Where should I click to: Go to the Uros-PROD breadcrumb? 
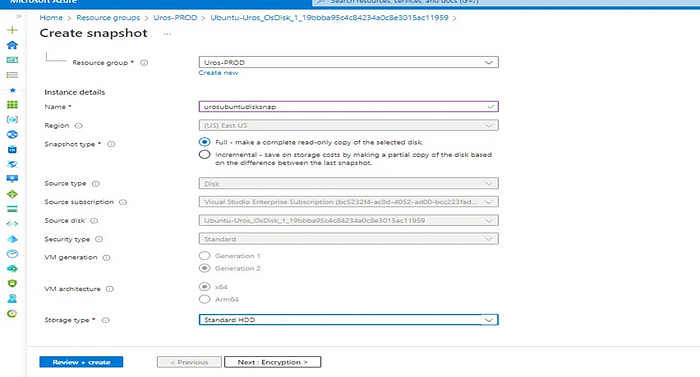point(175,18)
